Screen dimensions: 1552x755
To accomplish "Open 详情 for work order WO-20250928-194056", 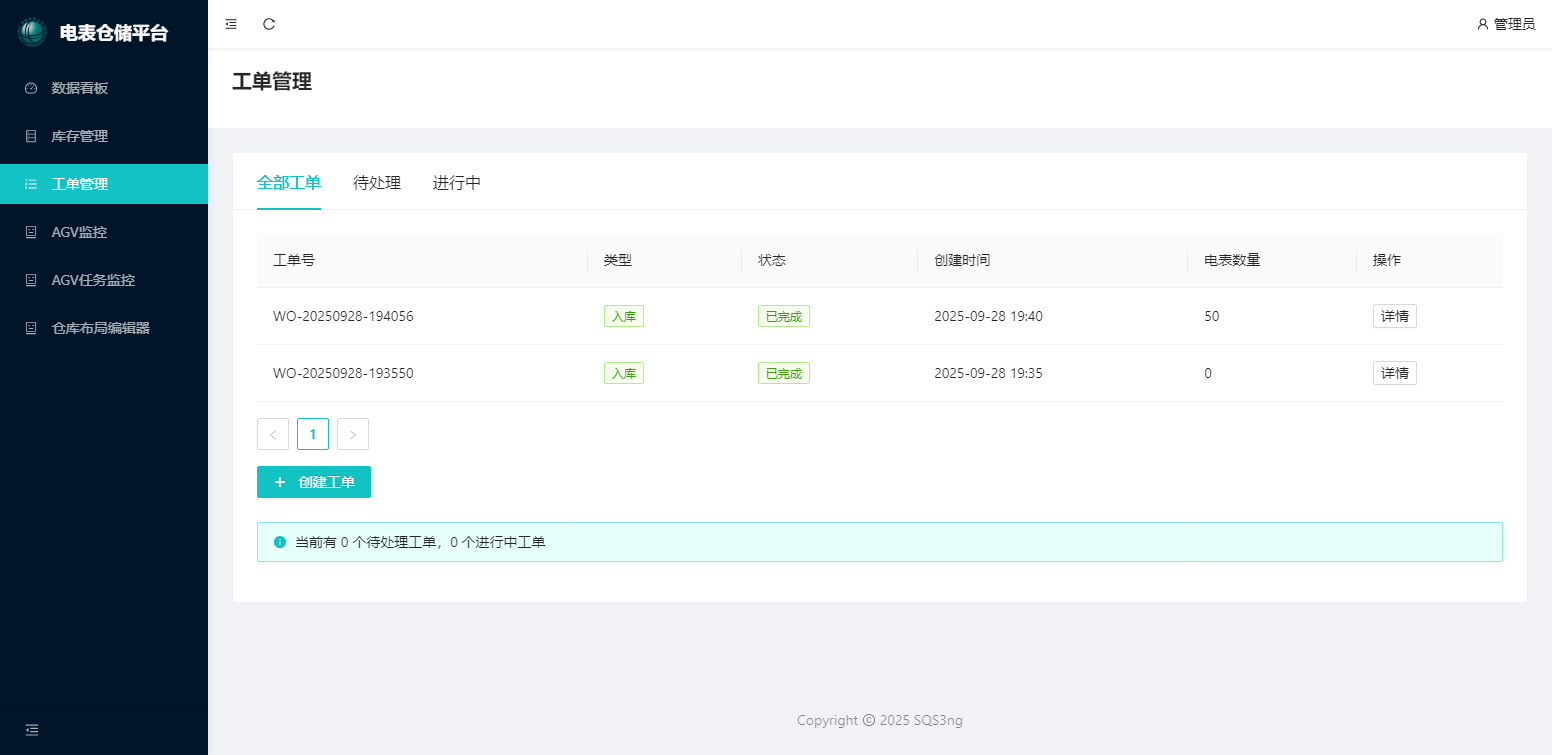I will (1394, 316).
